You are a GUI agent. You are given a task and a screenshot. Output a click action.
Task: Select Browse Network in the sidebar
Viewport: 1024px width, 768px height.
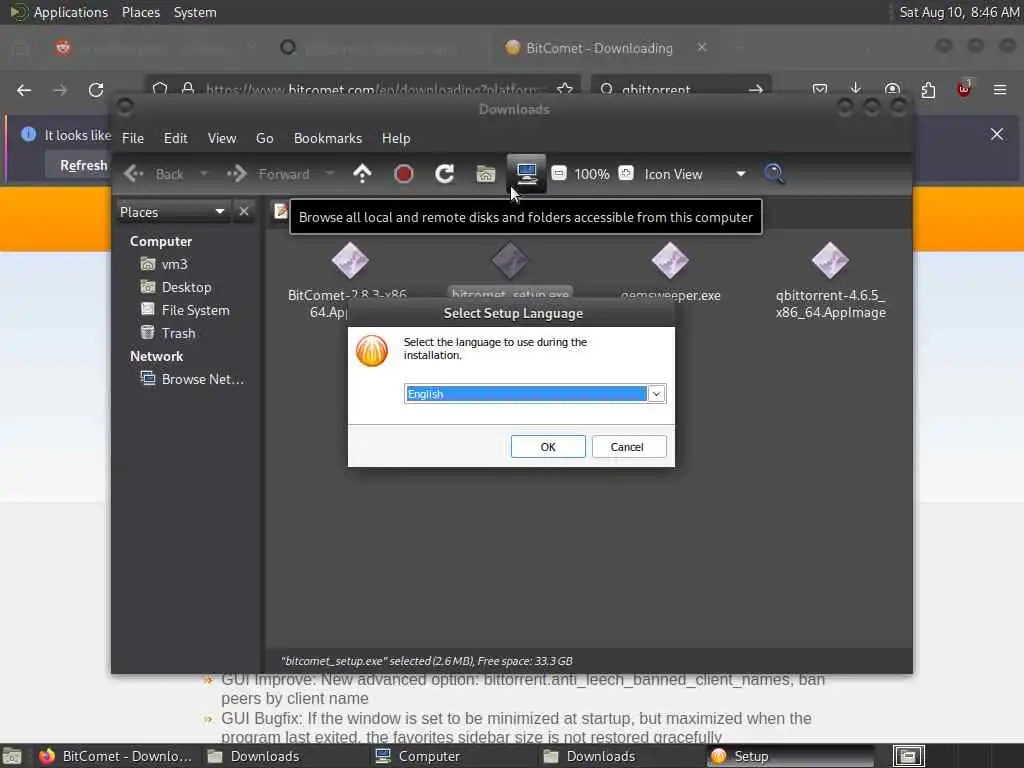tap(193, 379)
